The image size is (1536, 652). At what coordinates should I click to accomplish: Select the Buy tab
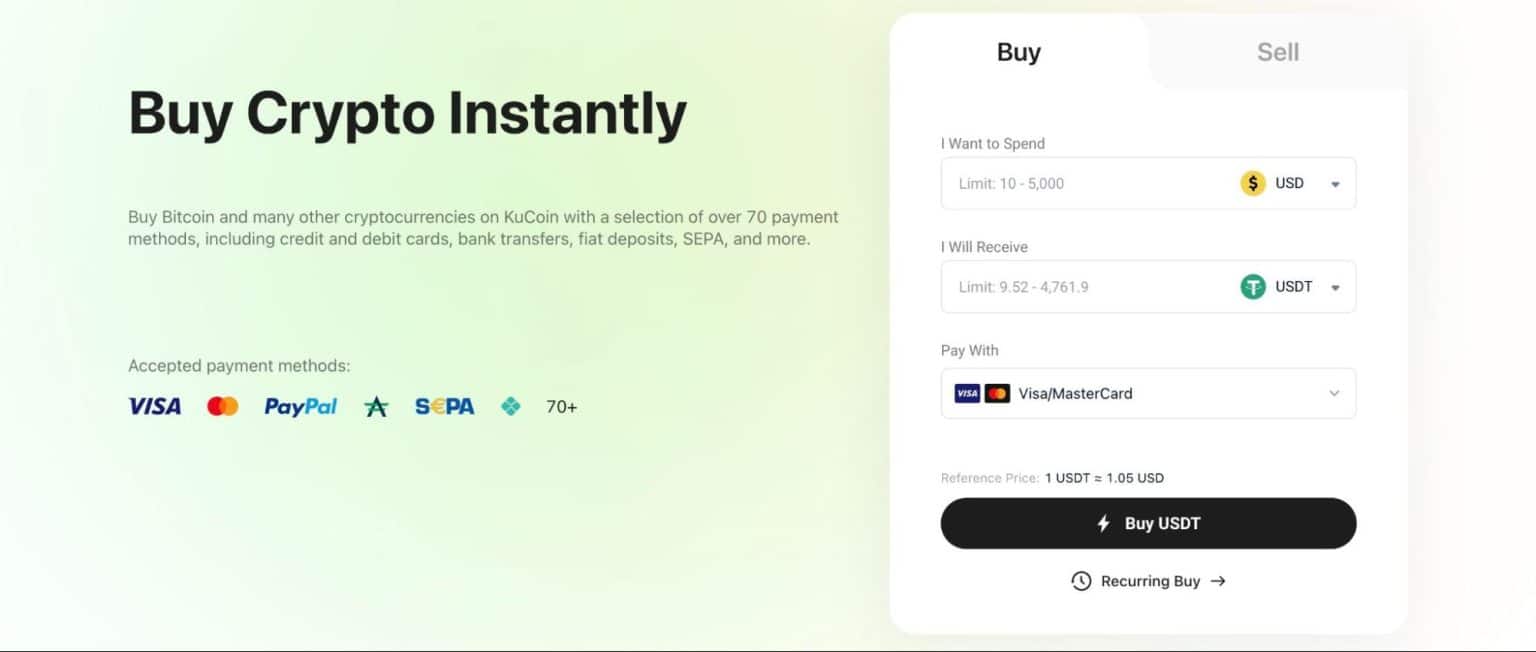(x=1019, y=51)
